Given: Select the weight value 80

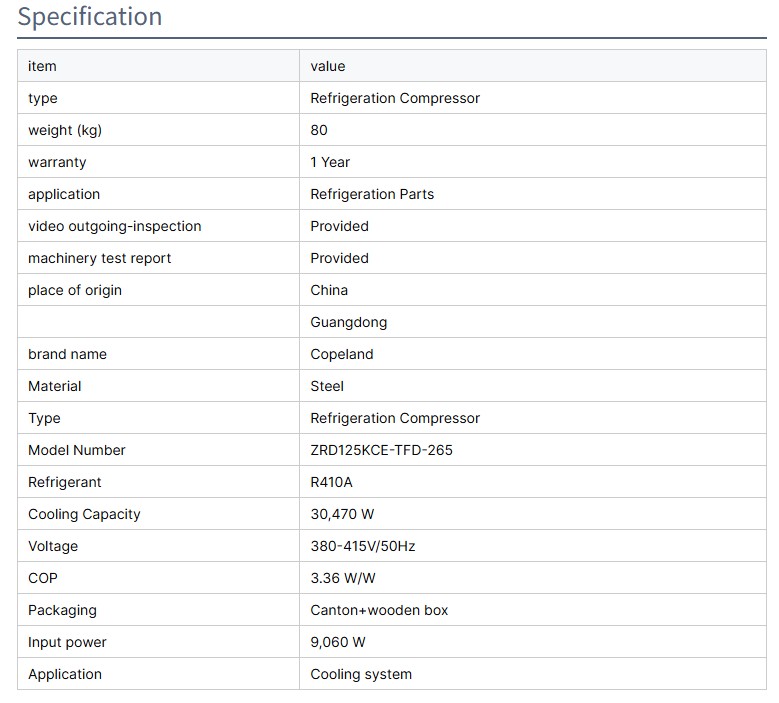Looking at the screenshot, I should coord(319,130).
